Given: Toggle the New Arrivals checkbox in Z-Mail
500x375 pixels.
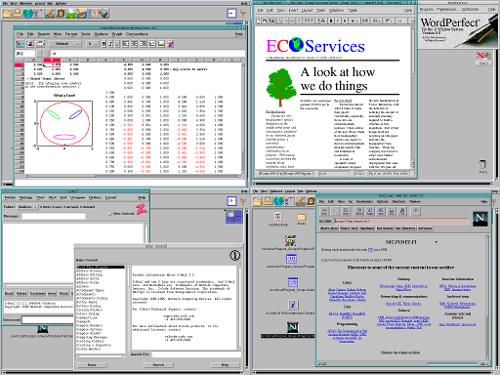Looking at the screenshot, I should 110,213.
